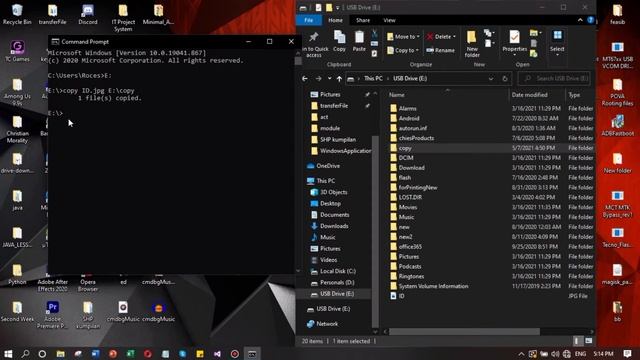Viewport: 640px width, 360px height.
Task: Open the Copy to dropdown
Action: (x=402, y=50)
